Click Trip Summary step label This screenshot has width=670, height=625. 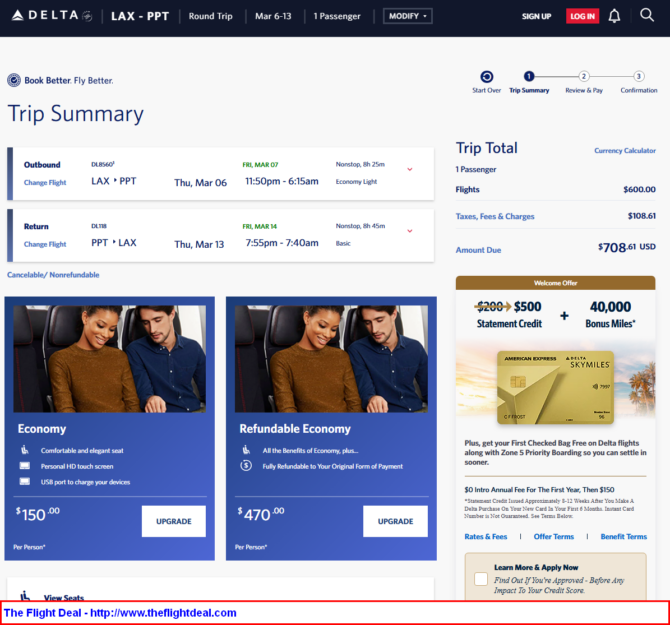point(529,90)
